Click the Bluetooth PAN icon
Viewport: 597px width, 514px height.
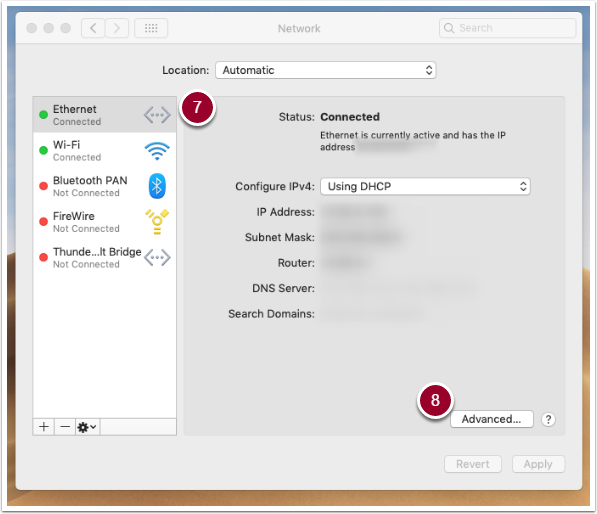click(157, 186)
